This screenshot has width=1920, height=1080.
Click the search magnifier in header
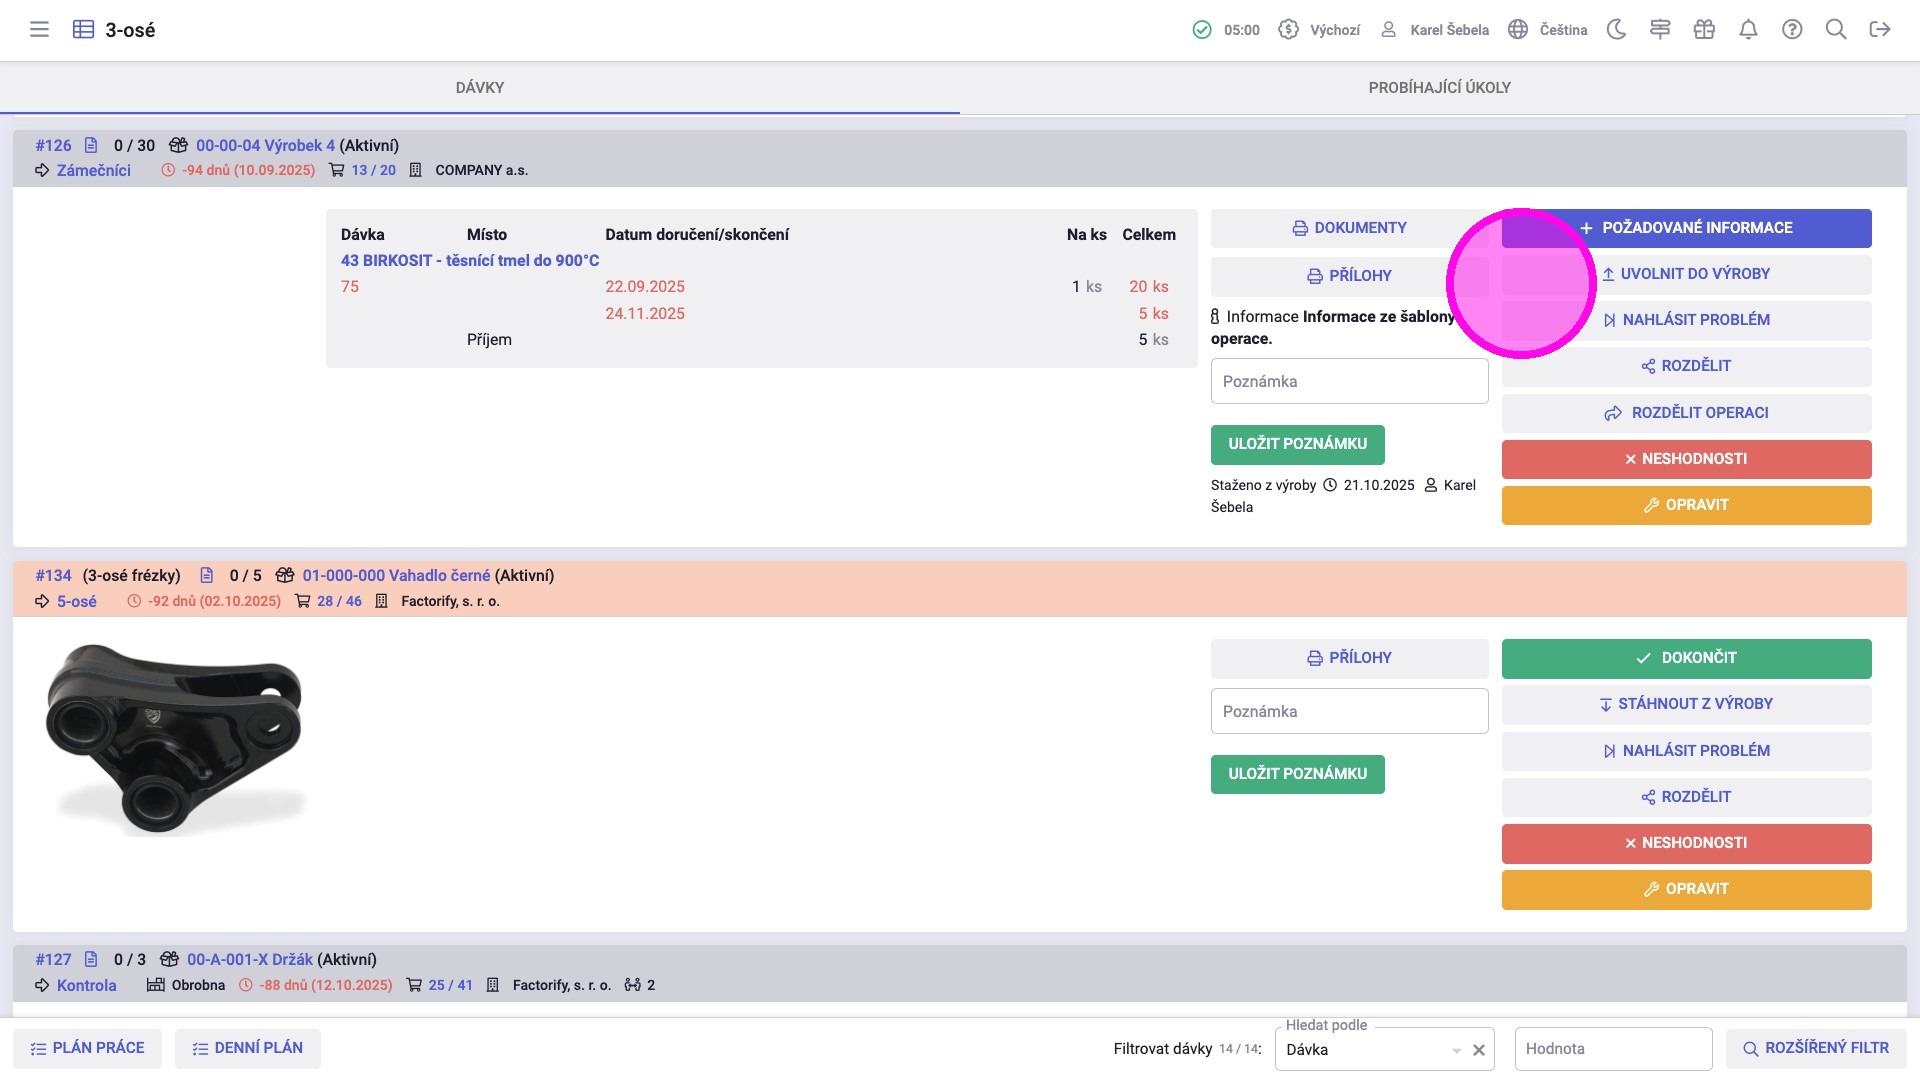pyautogui.click(x=1836, y=30)
